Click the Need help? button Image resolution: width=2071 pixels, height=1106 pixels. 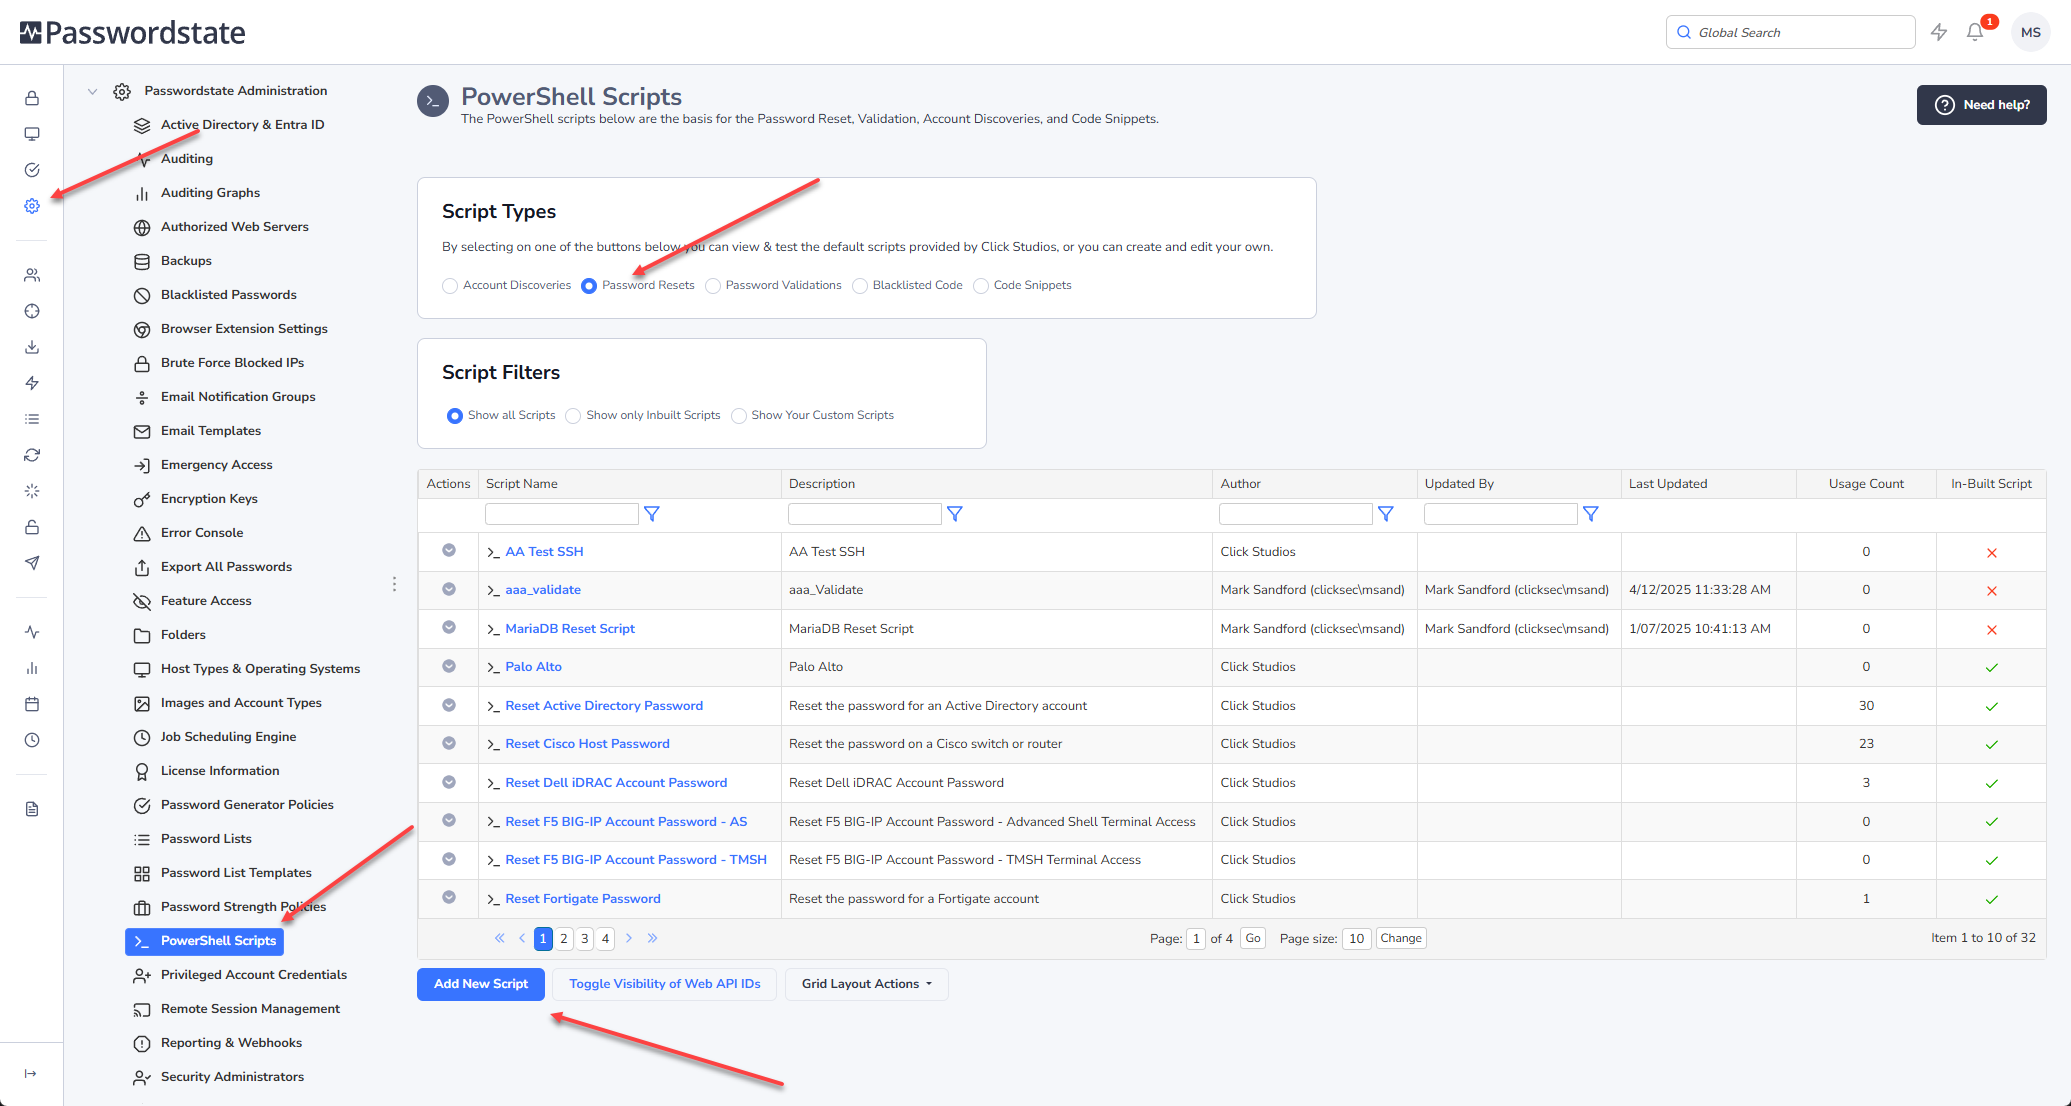pos(1982,105)
